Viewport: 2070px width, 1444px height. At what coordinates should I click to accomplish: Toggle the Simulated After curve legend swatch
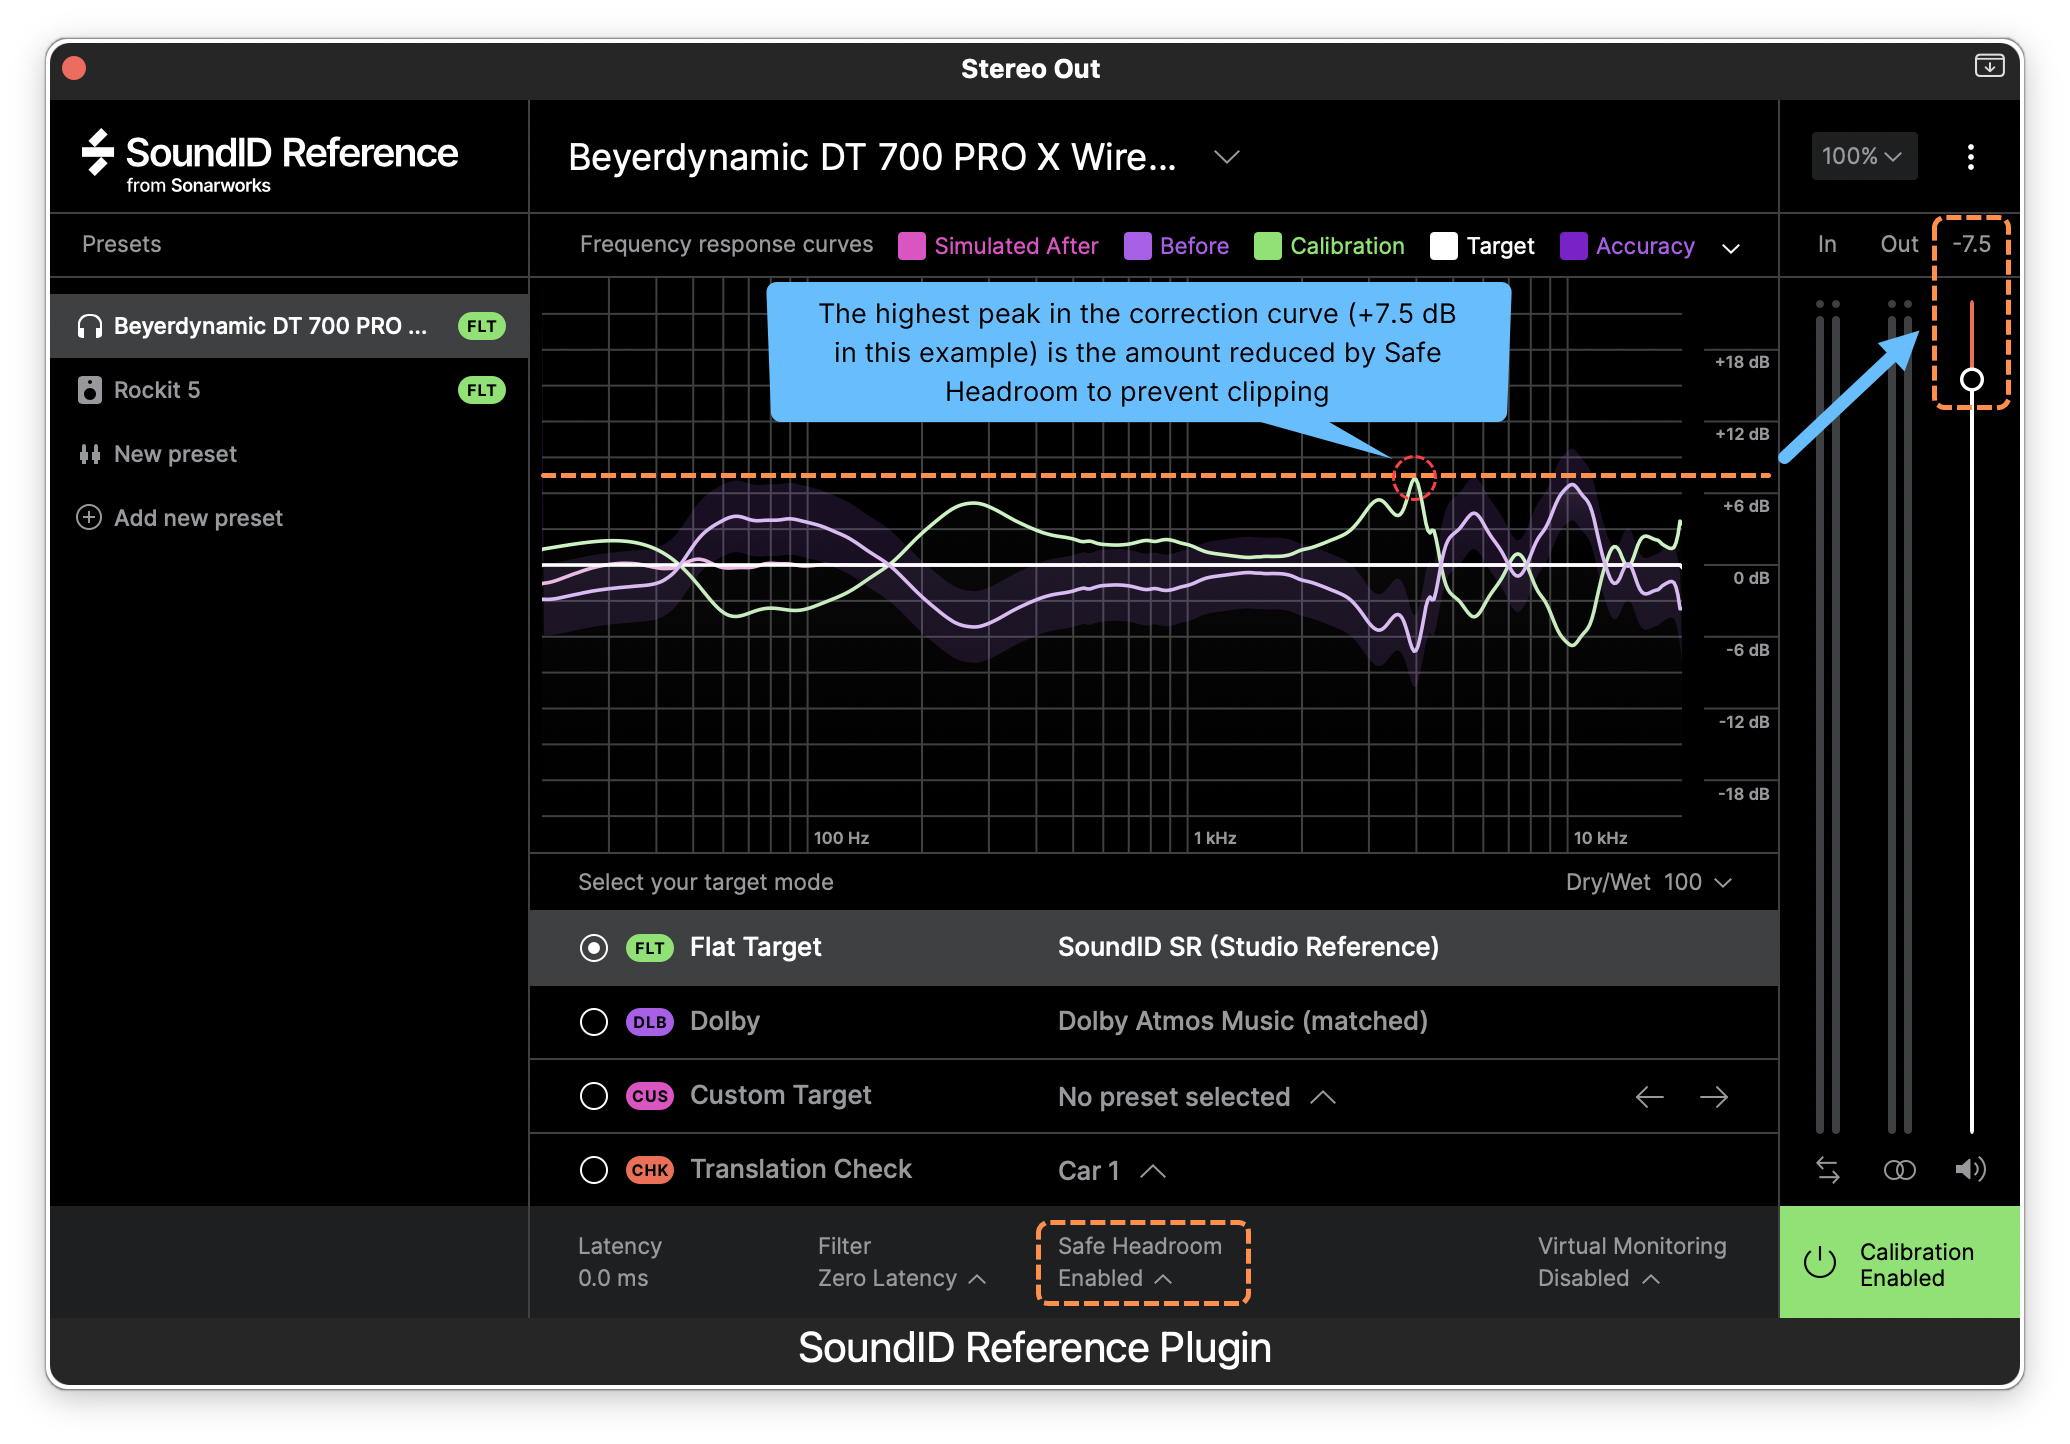(x=911, y=246)
